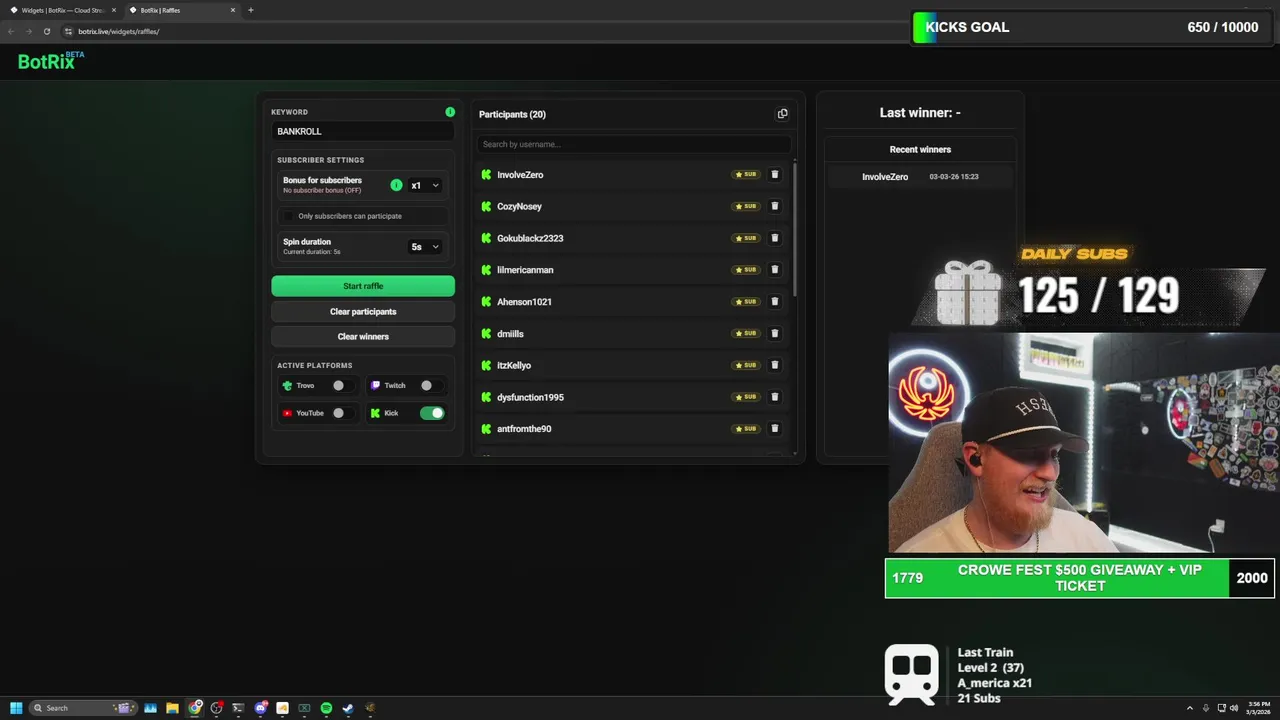This screenshot has width=1280, height=720.
Task: Select participant dysfunction1995
Action: [530, 397]
